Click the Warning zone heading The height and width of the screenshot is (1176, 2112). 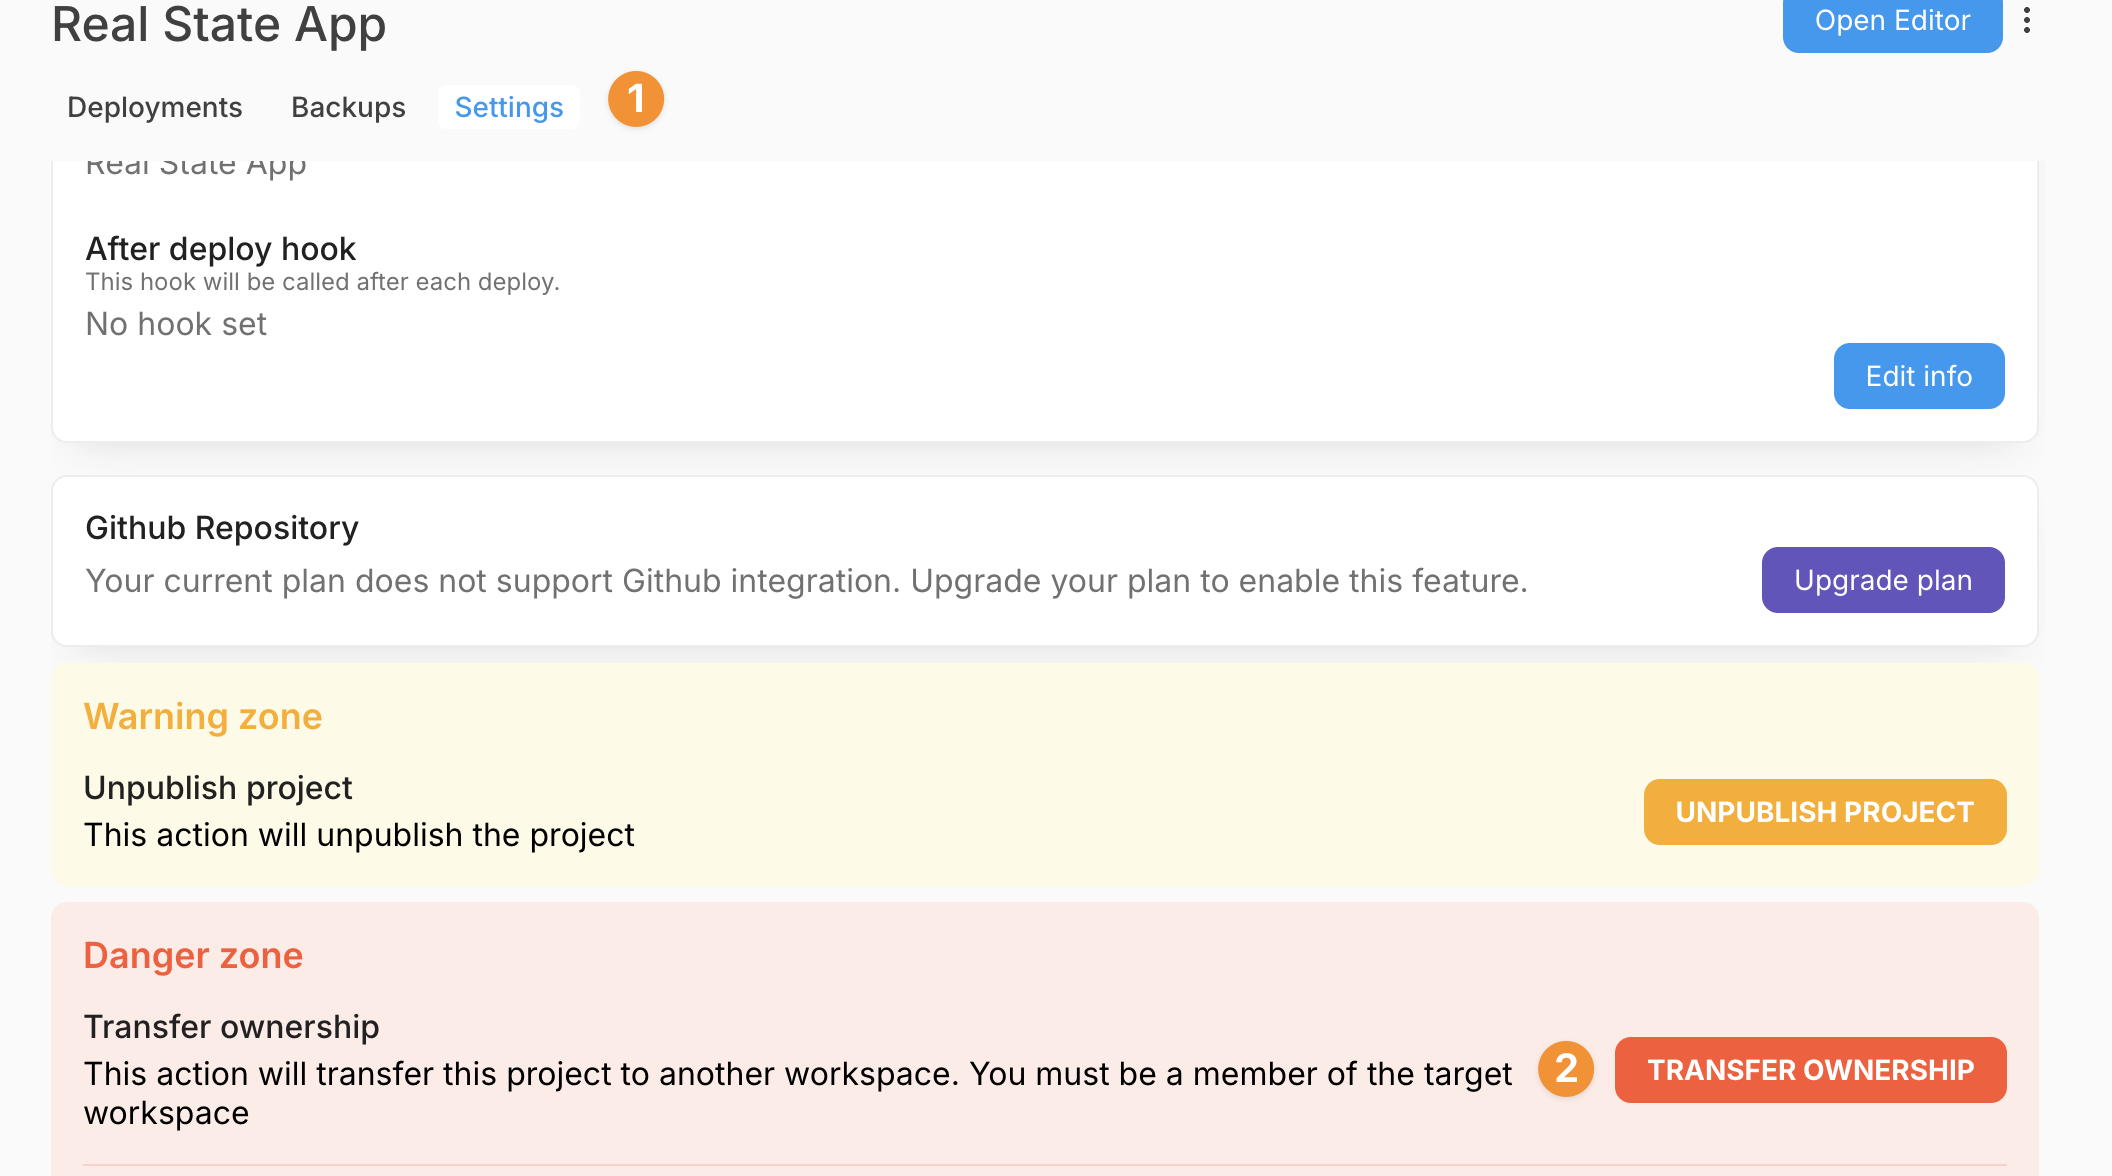pos(203,717)
